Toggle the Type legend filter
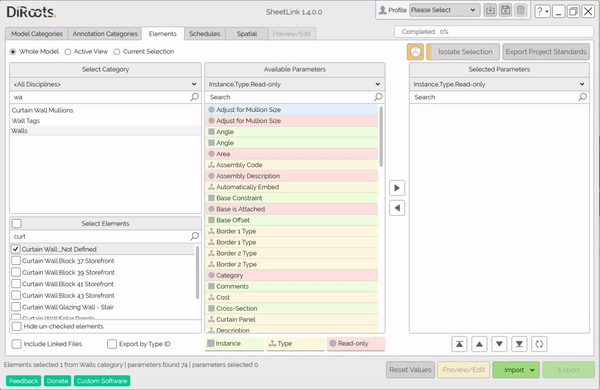This screenshot has width=600, height=390. 295,344
